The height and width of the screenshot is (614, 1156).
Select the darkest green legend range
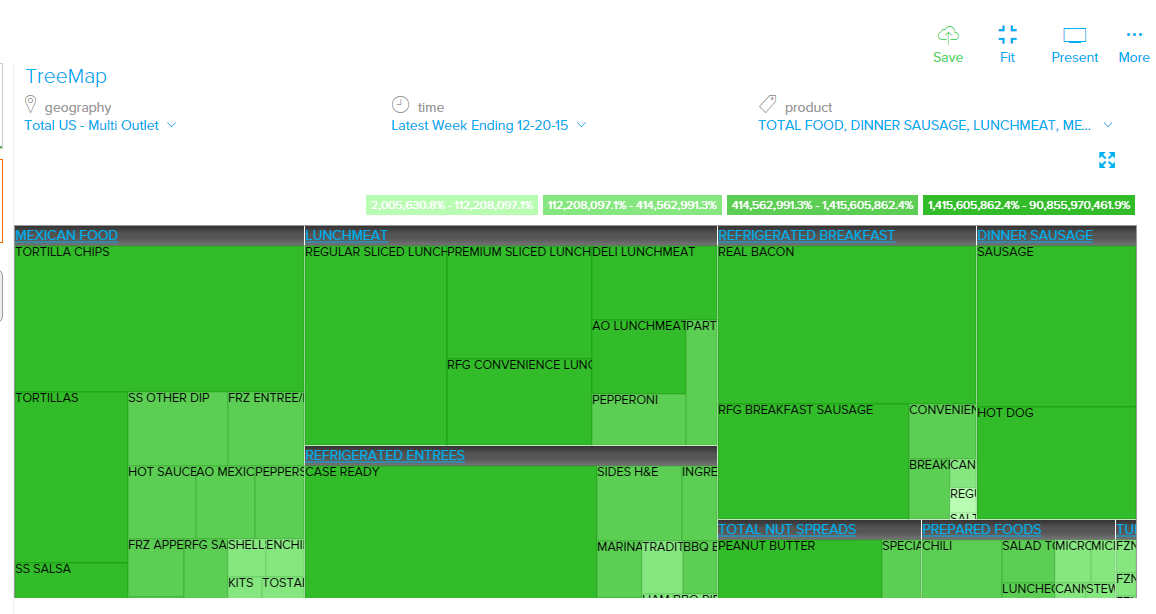tap(1028, 205)
